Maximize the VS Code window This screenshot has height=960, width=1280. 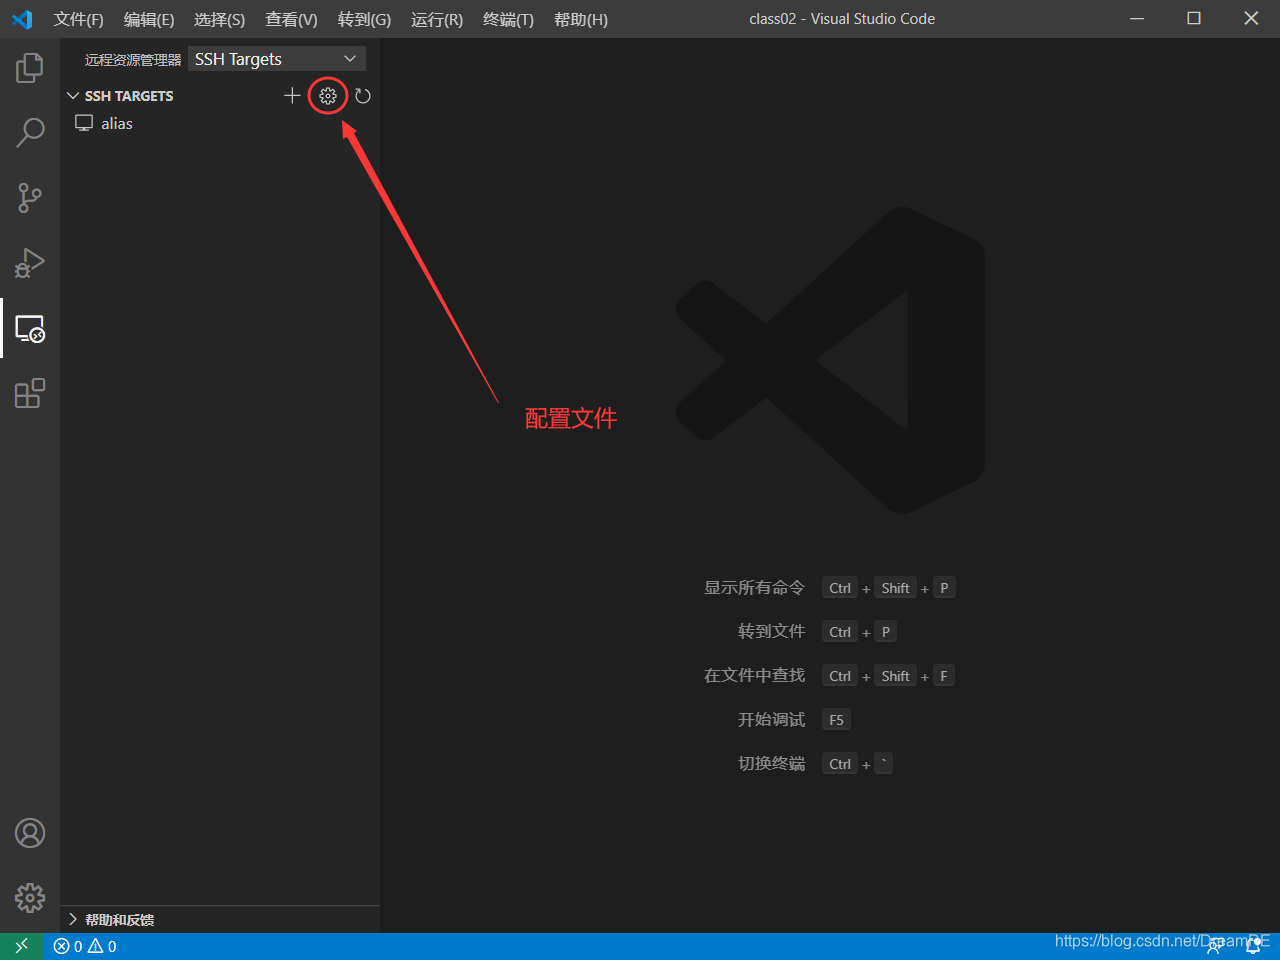click(1194, 19)
